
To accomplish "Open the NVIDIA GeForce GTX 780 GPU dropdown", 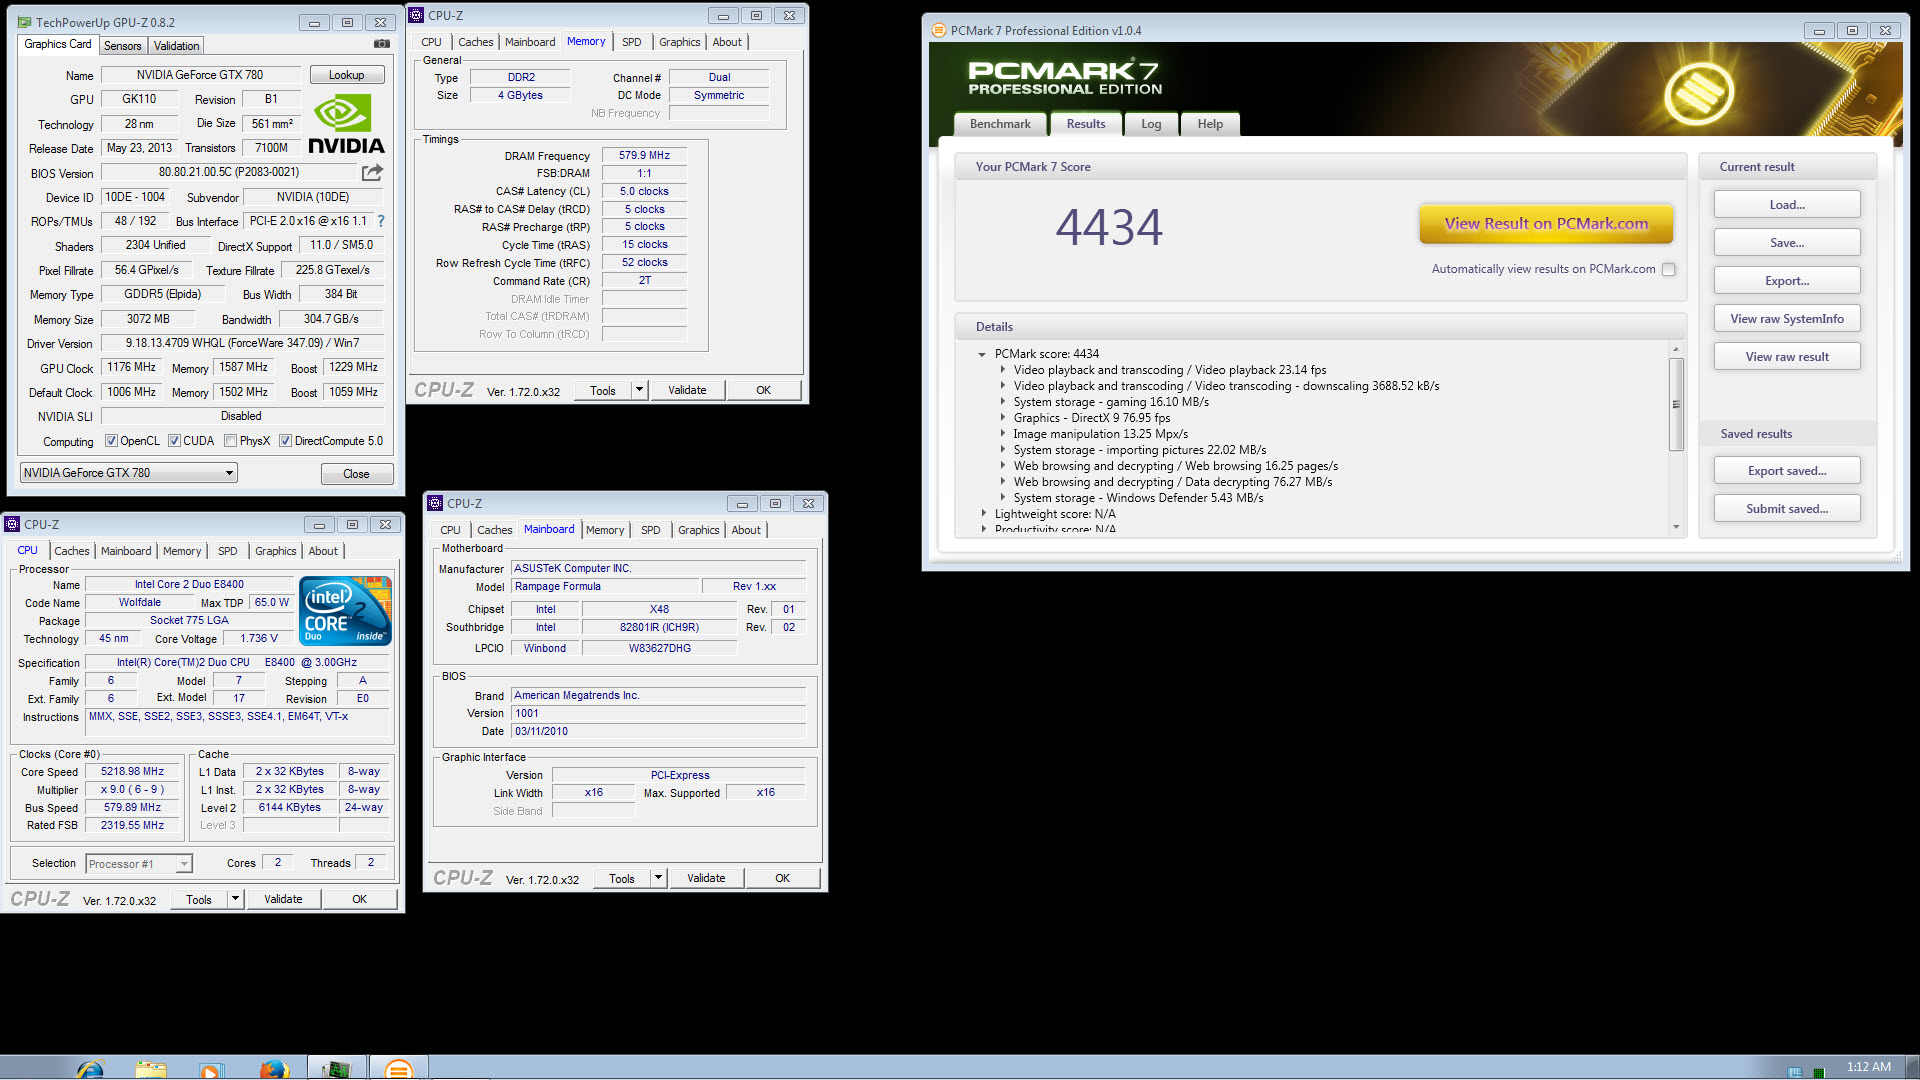I will 129,473.
